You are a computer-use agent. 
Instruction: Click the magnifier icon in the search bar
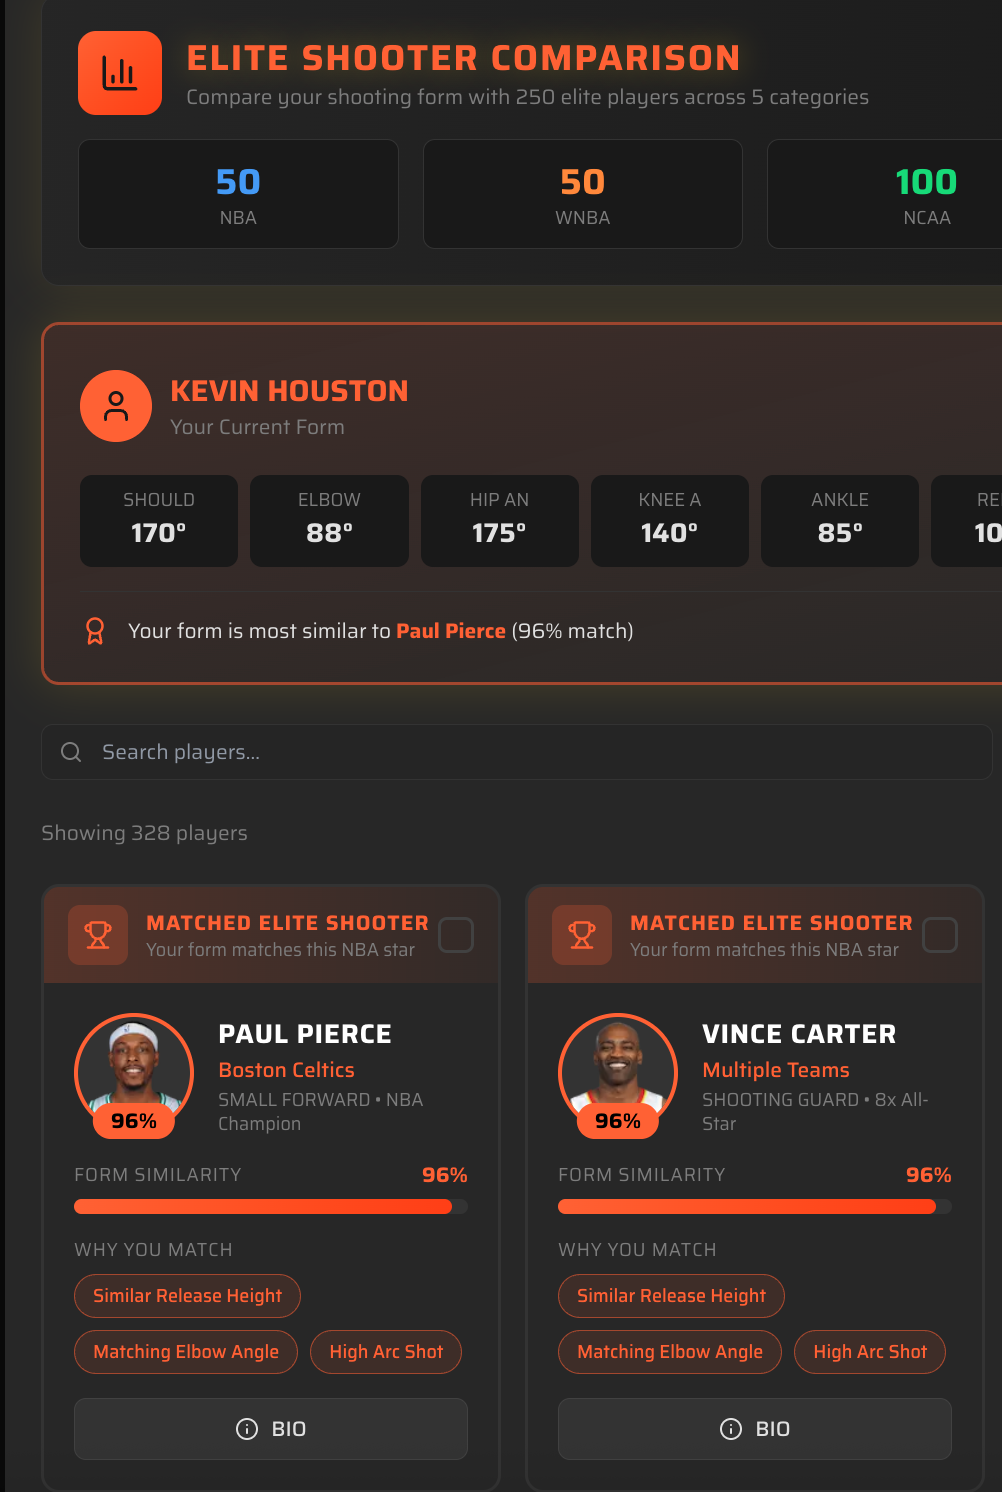pyautogui.click(x=70, y=751)
